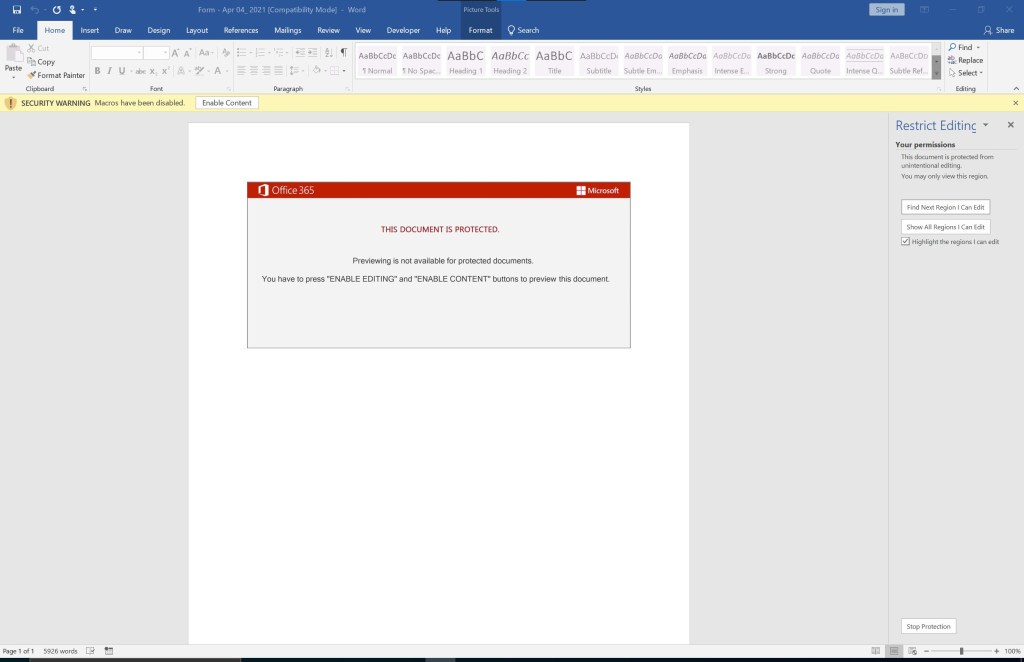Click the Save icon in title bar
Image resolution: width=1024 pixels, height=662 pixels.
pyautogui.click(x=17, y=9)
